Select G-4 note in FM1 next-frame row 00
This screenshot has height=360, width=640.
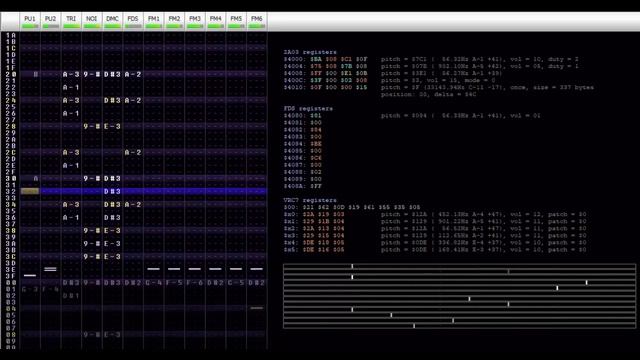point(153,282)
